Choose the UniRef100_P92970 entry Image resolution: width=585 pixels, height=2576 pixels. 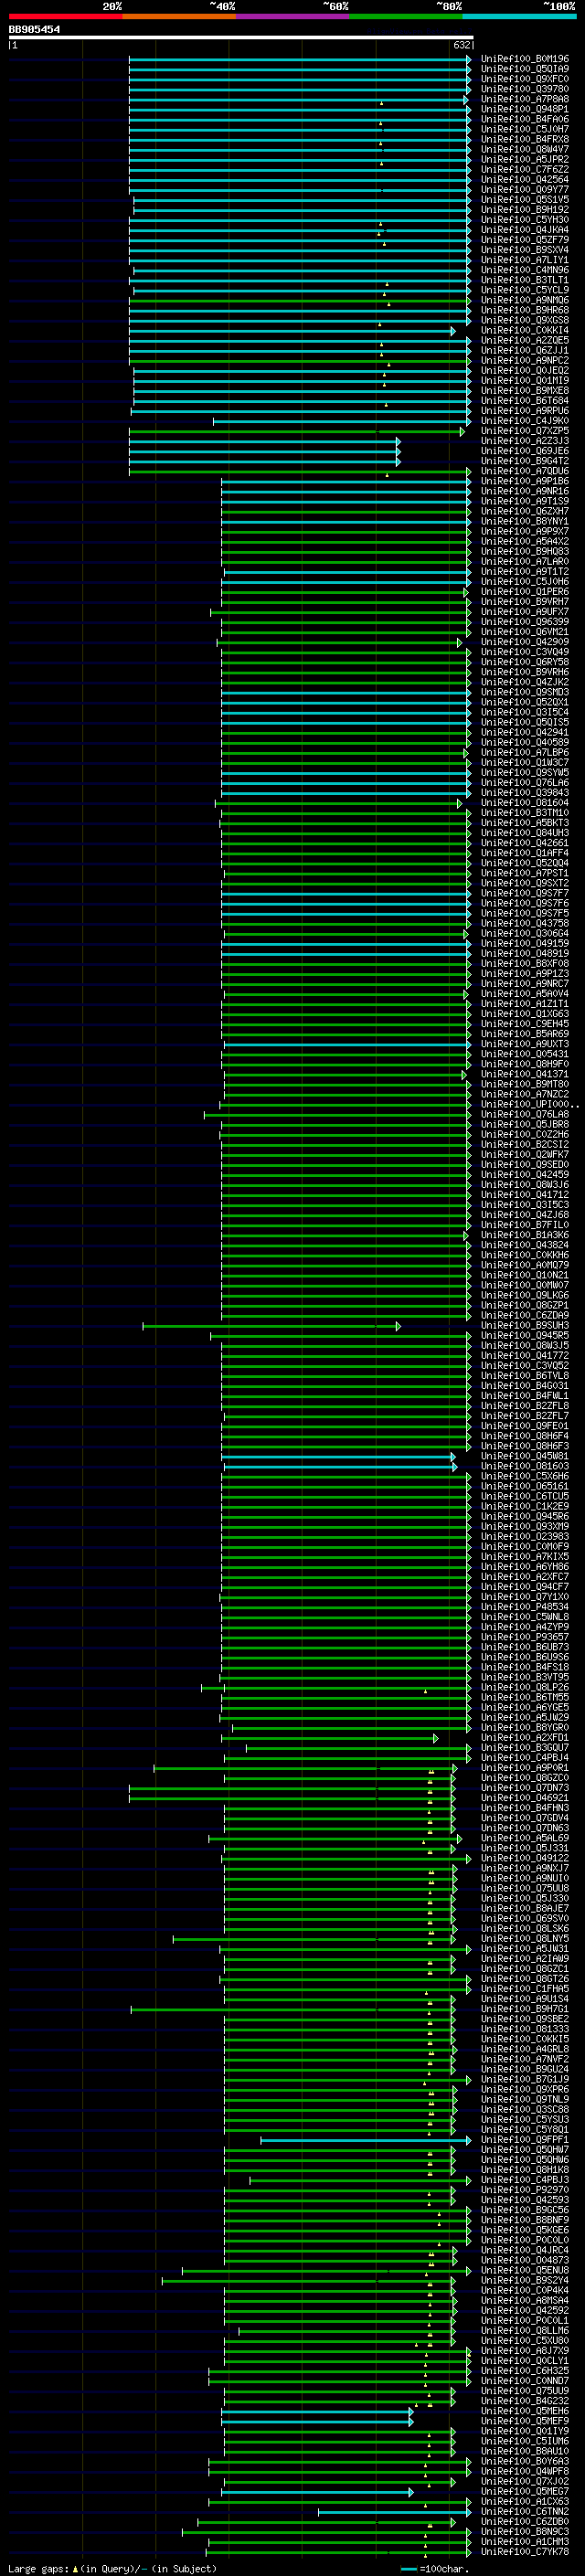[x=525, y=2189]
